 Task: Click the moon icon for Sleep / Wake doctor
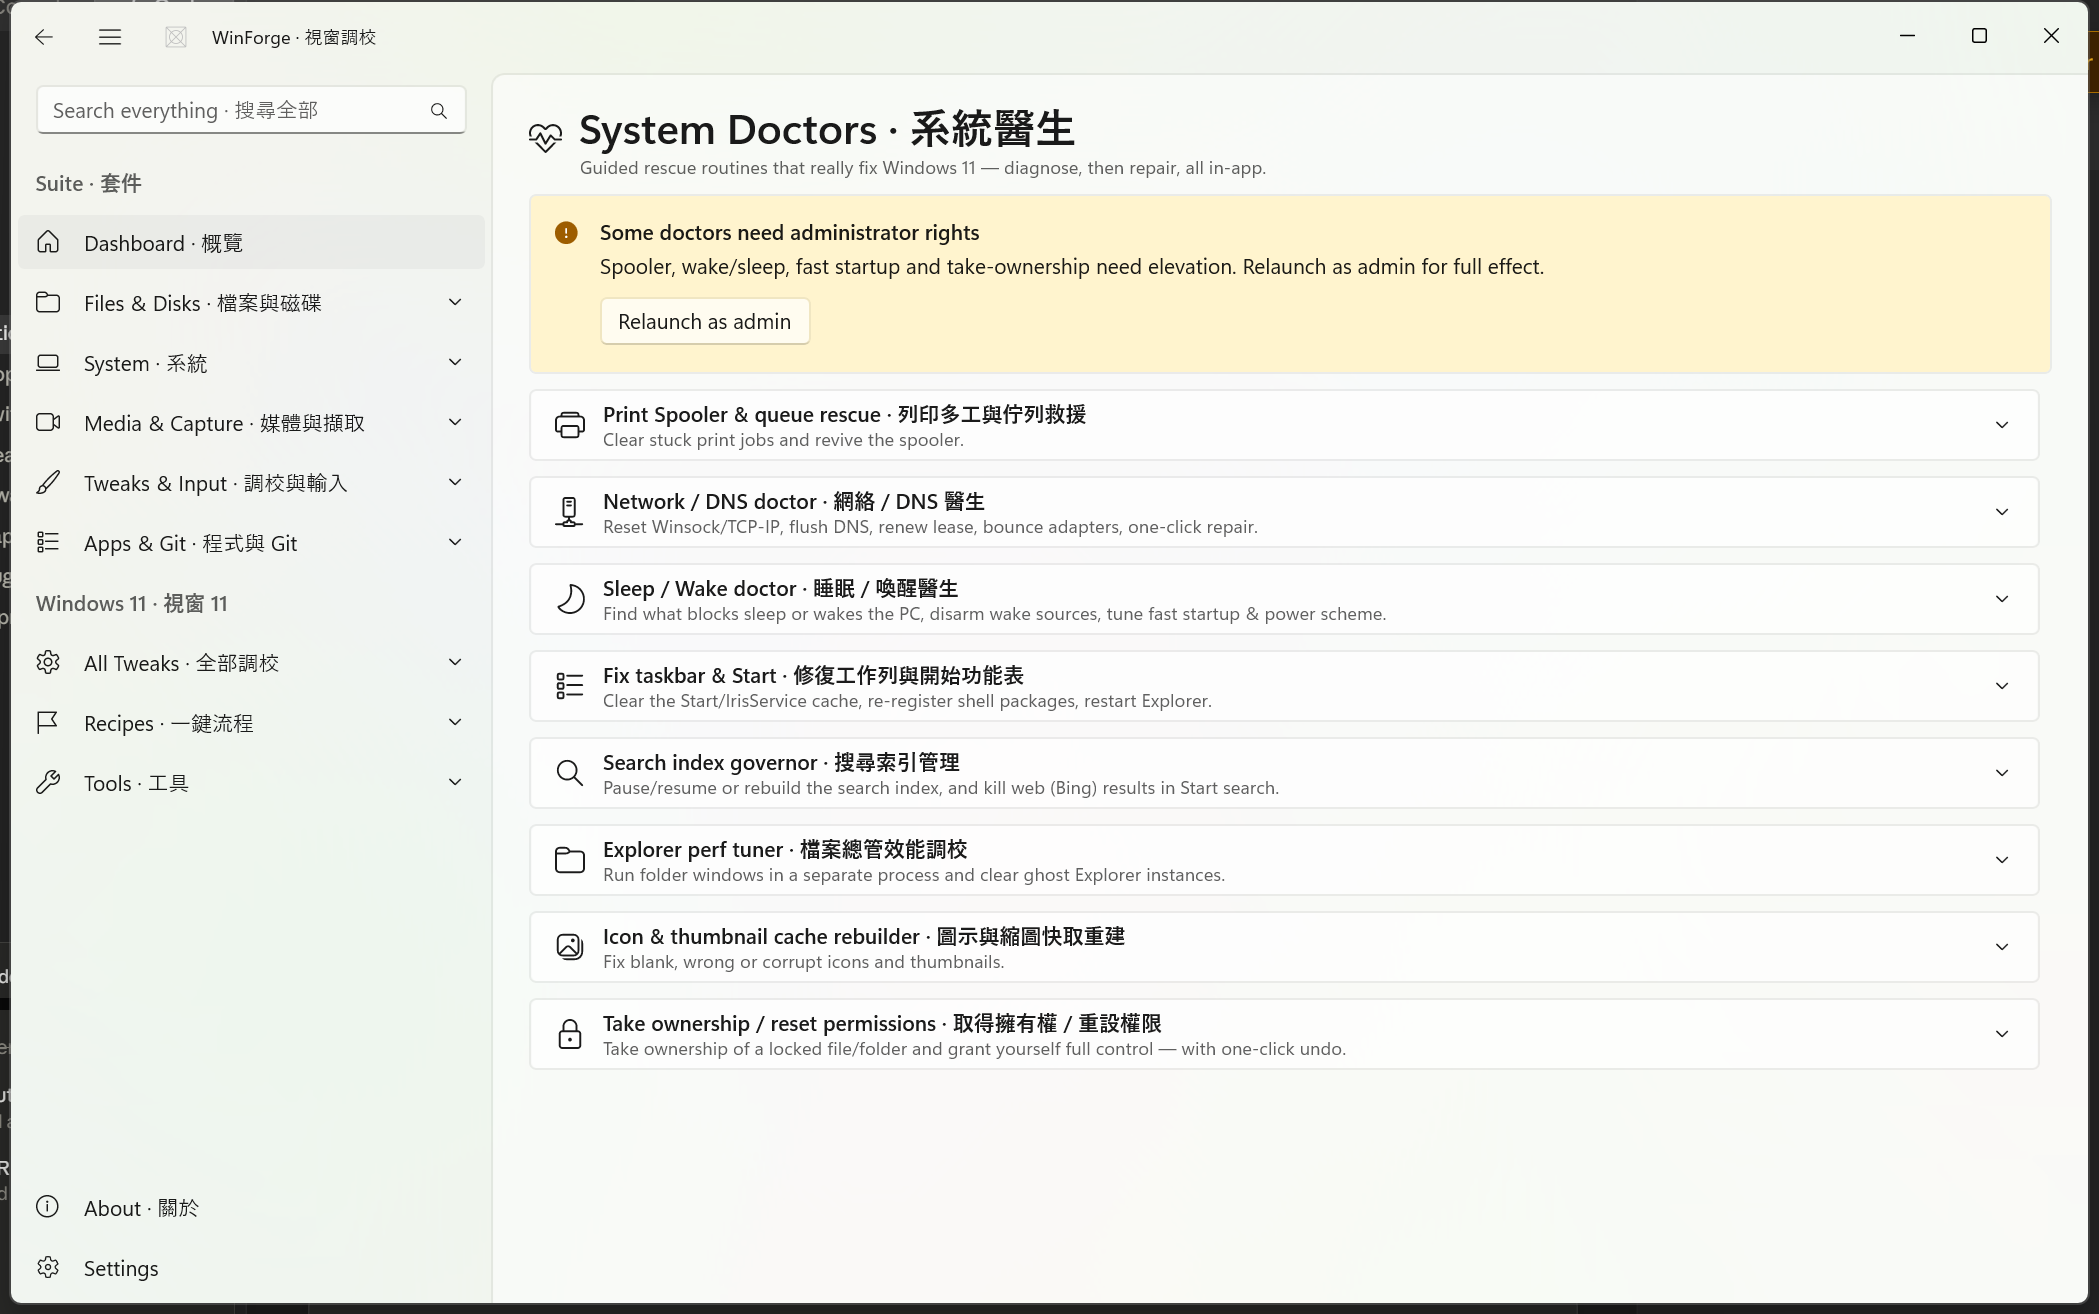570,599
